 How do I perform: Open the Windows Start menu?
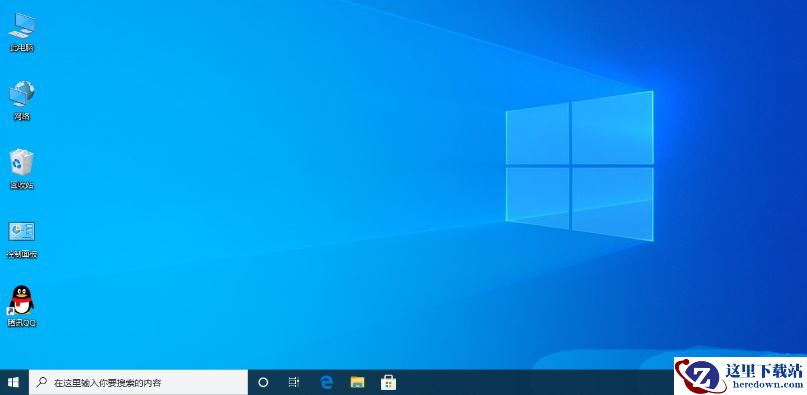[x=14, y=383]
